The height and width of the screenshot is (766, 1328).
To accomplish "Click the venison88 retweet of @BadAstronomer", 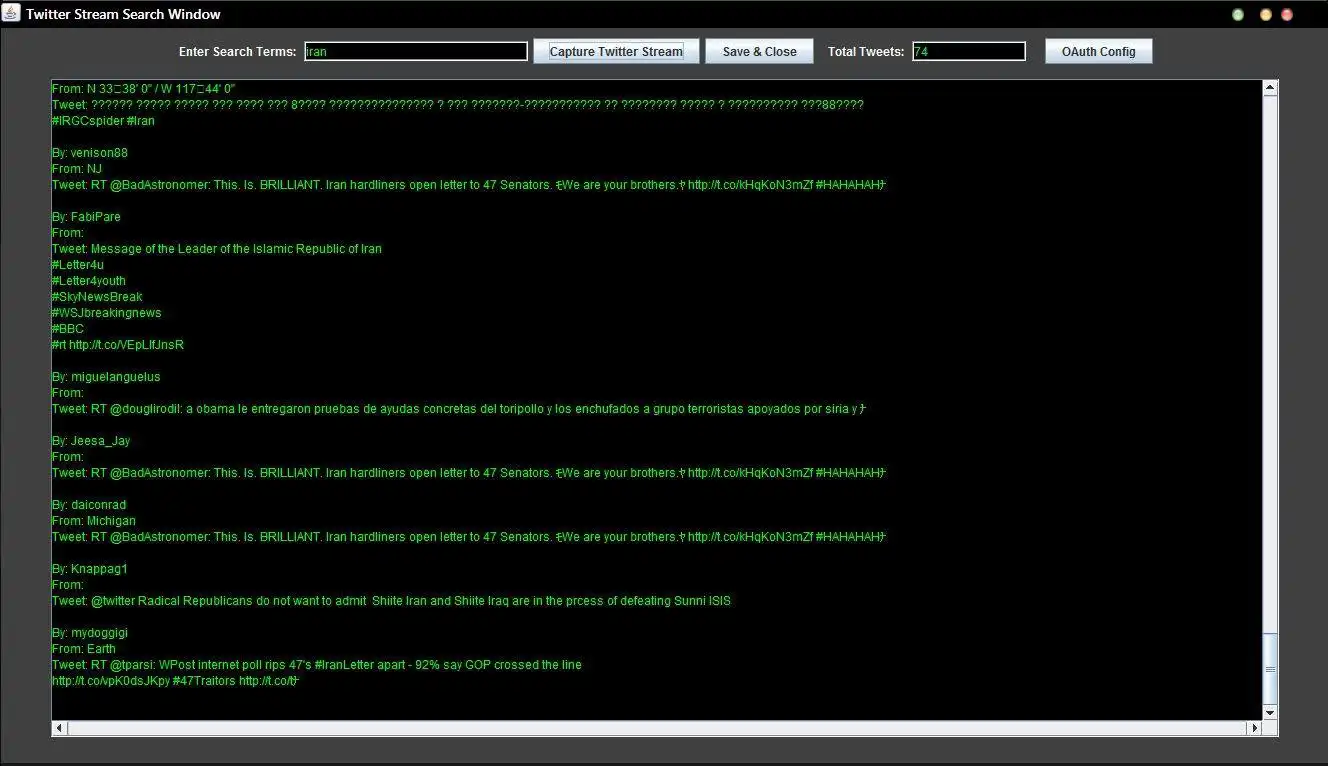I will click(x=470, y=185).
